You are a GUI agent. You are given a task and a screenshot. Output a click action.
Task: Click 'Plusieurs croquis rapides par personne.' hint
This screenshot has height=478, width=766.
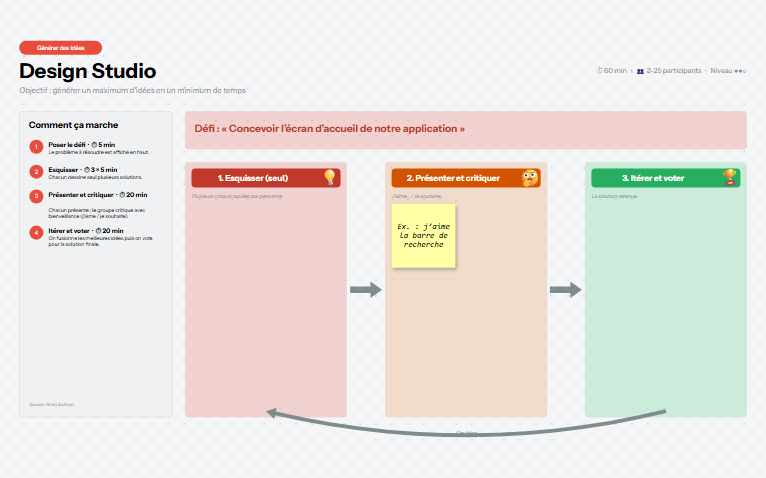[237, 196]
